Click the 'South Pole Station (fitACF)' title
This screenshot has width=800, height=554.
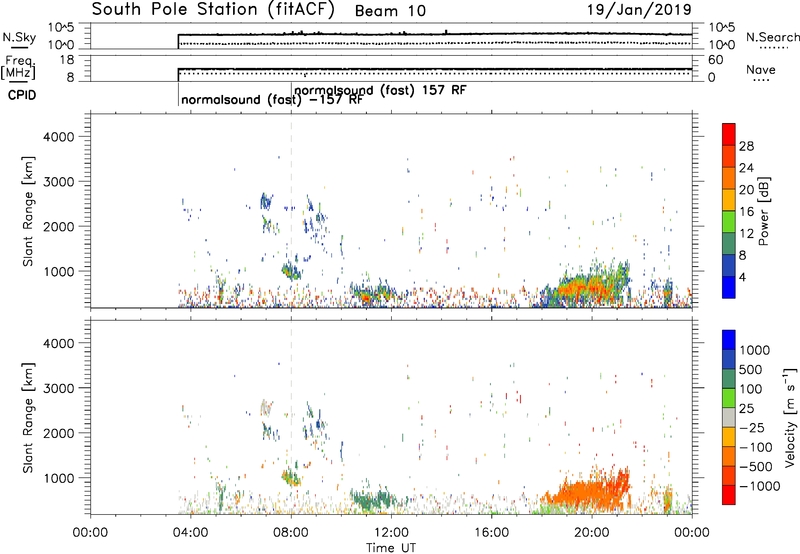click(x=212, y=10)
